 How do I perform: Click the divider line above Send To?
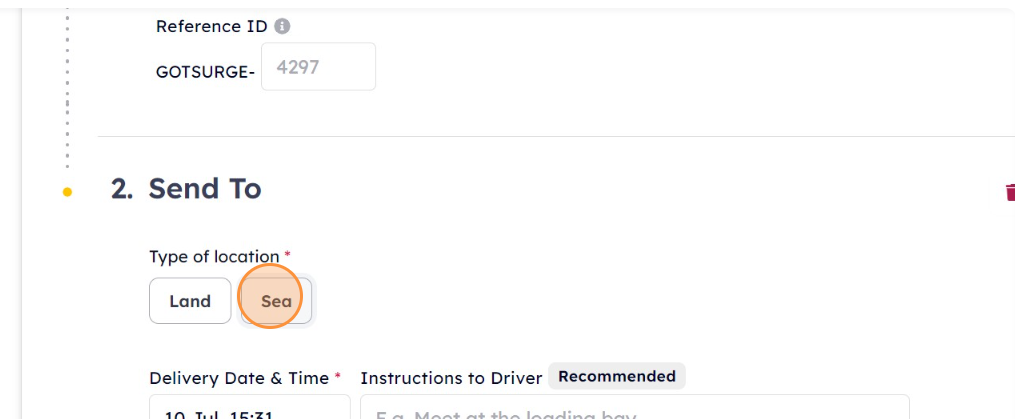click(556, 137)
